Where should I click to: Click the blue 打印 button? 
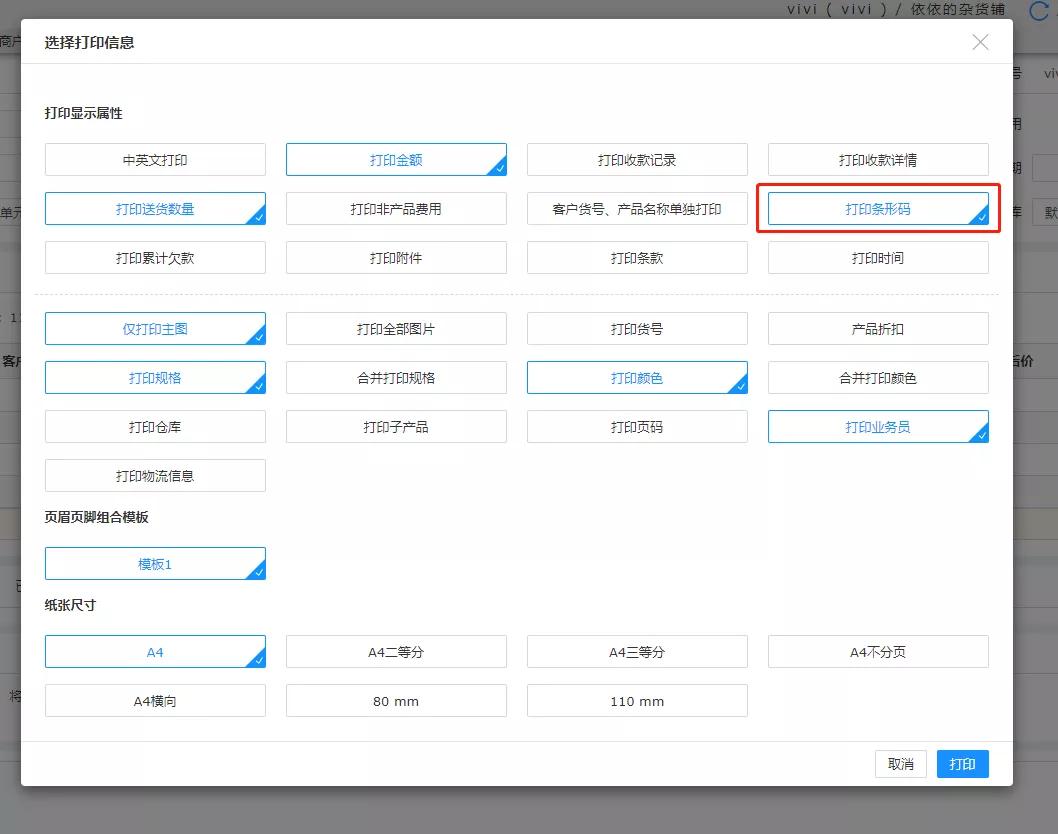(x=962, y=764)
